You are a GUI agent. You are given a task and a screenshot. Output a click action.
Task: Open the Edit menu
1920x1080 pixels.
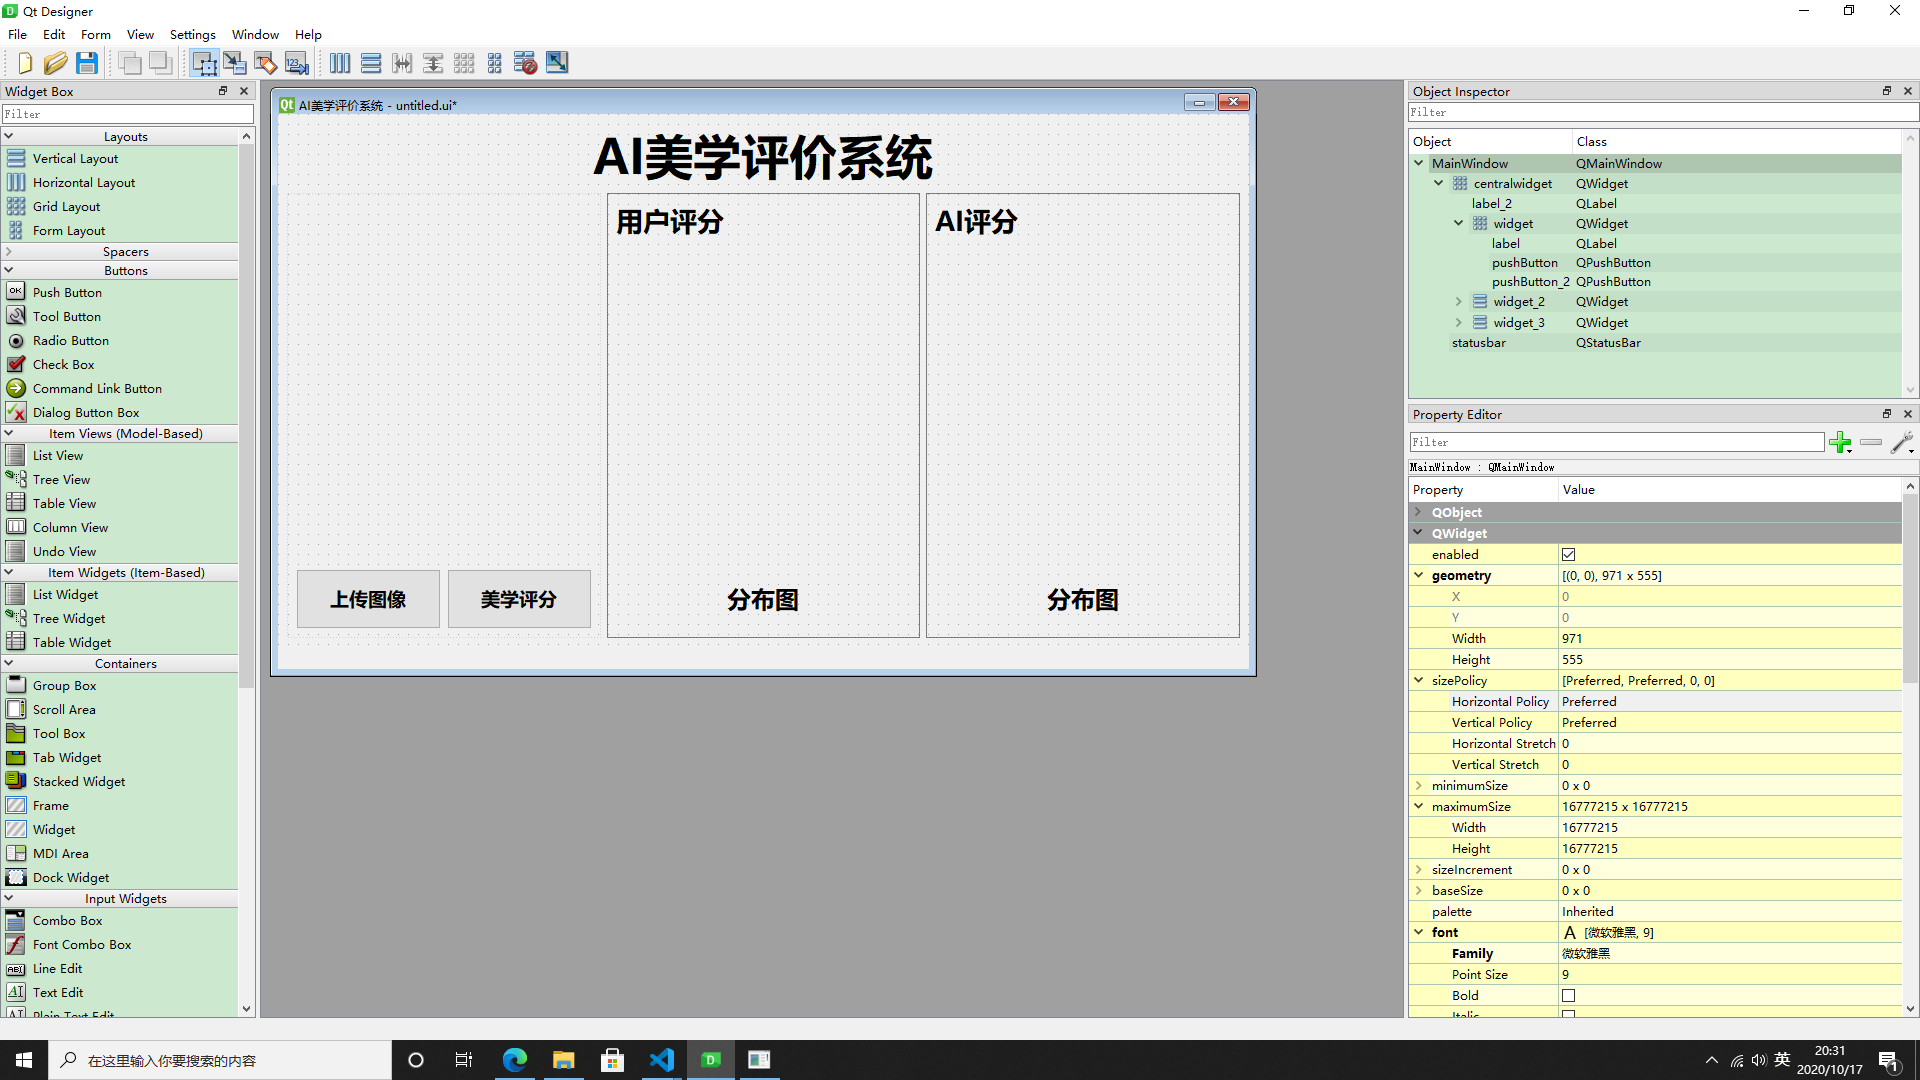point(54,34)
